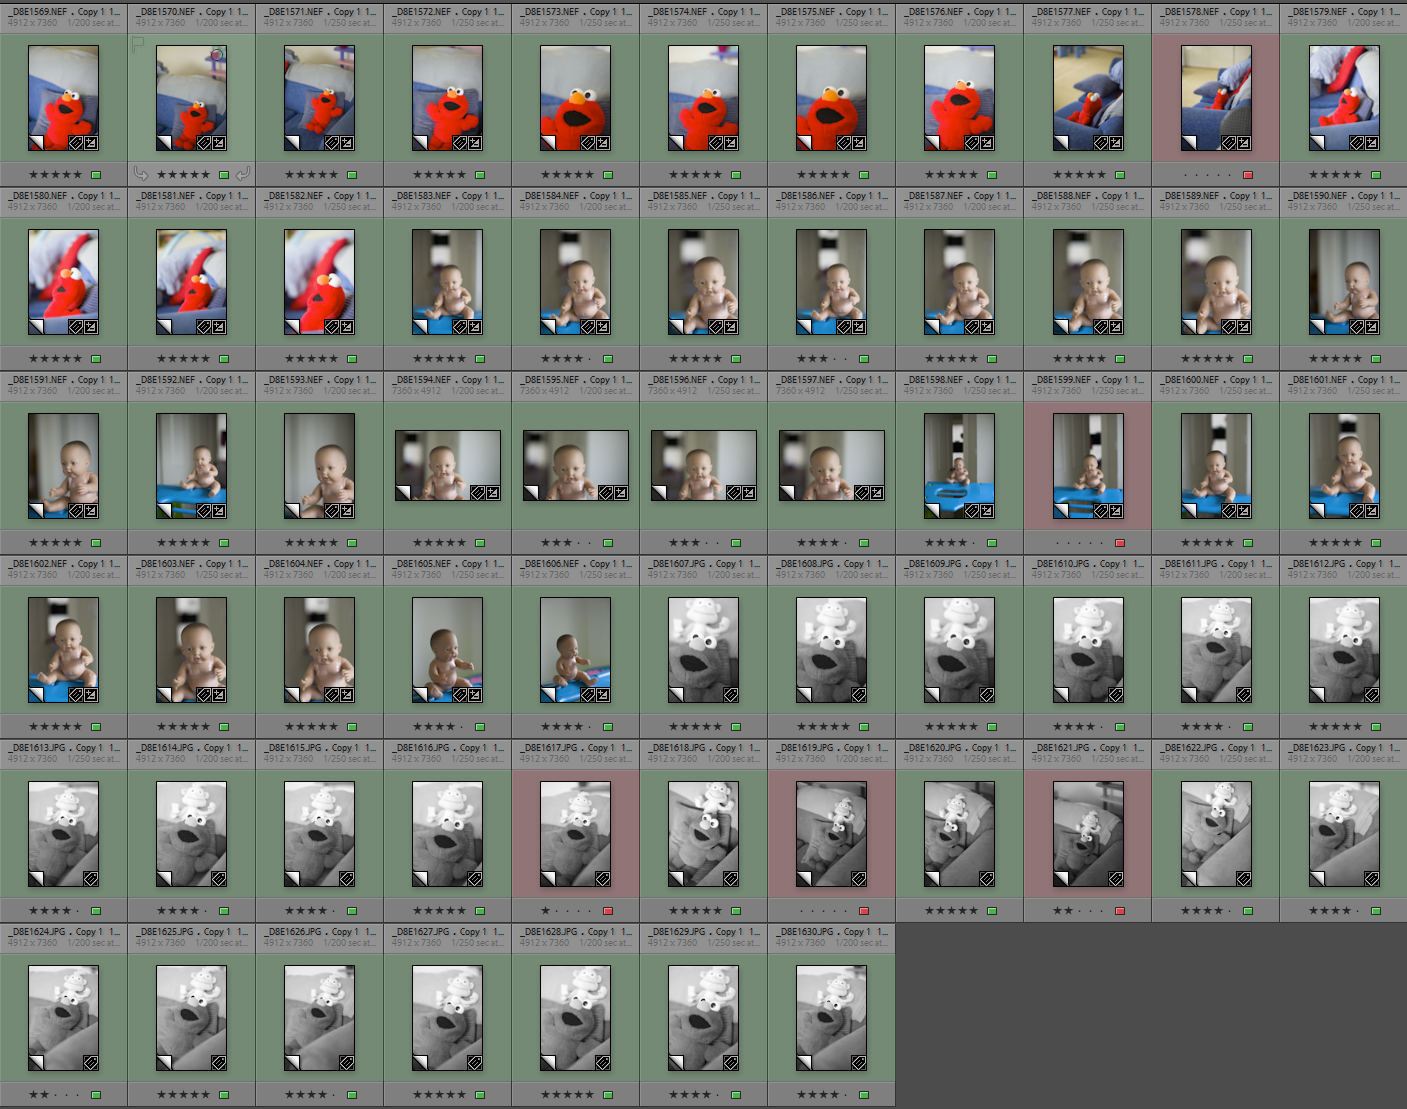
Task: Click green color label of _D8E1569.NEF
Action: pos(96,175)
